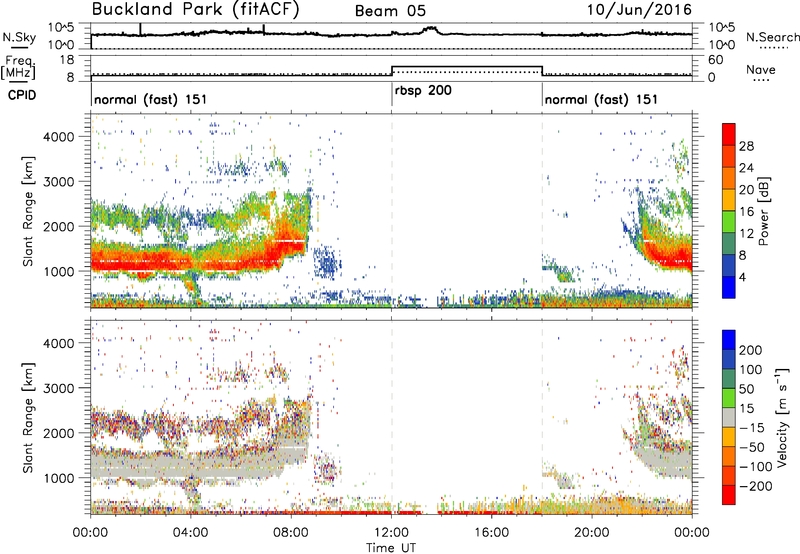800x554 pixels.
Task: Click the 08:00 time tick label
Action: coord(291,533)
